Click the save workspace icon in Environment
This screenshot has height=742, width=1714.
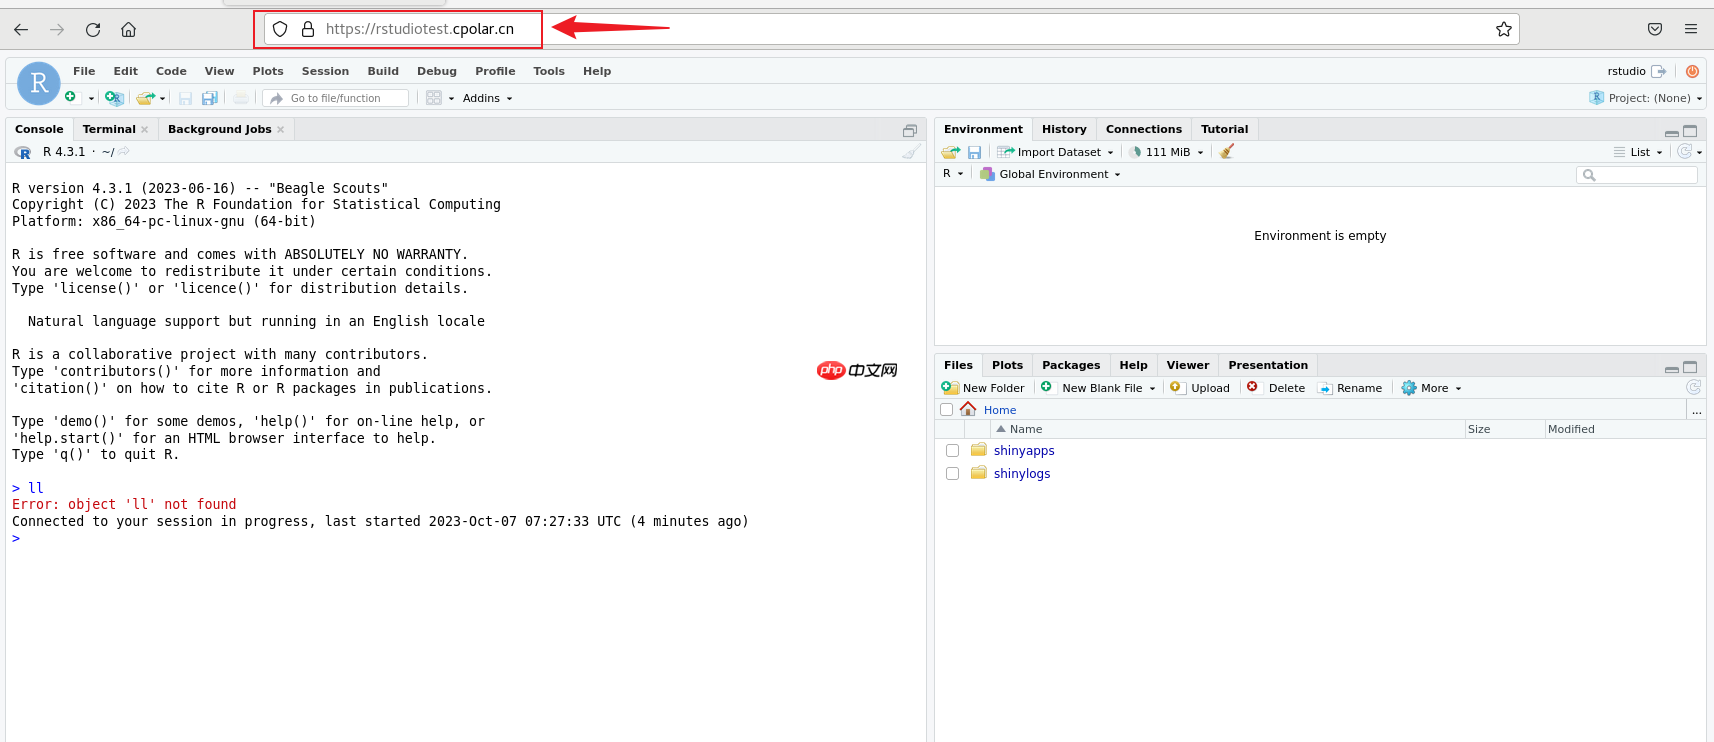(974, 152)
